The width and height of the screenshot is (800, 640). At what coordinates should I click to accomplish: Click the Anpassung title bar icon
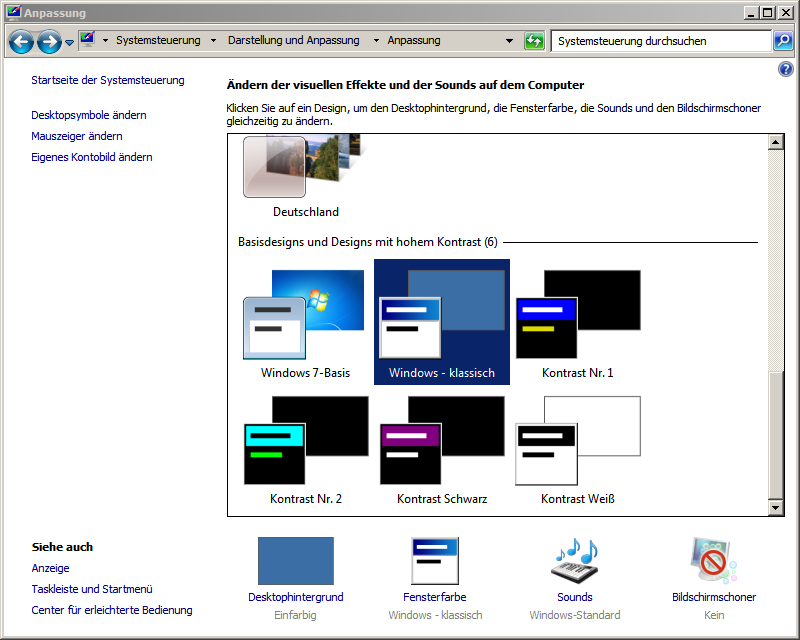(14, 12)
